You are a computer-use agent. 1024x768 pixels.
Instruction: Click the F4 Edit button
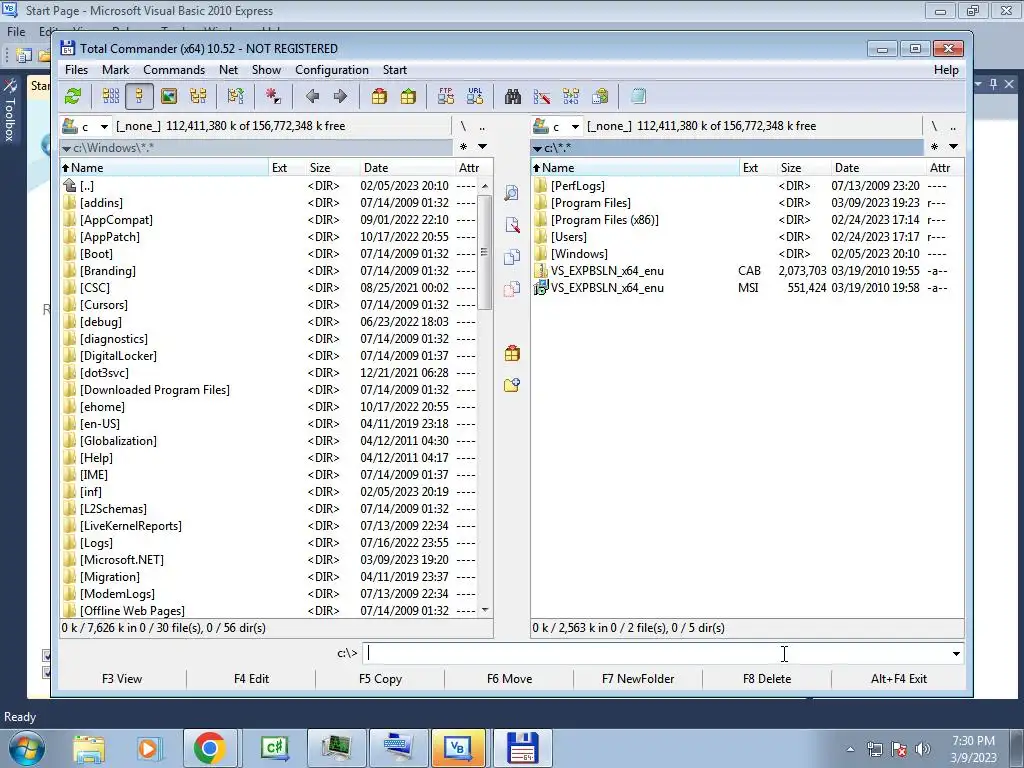coord(251,679)
